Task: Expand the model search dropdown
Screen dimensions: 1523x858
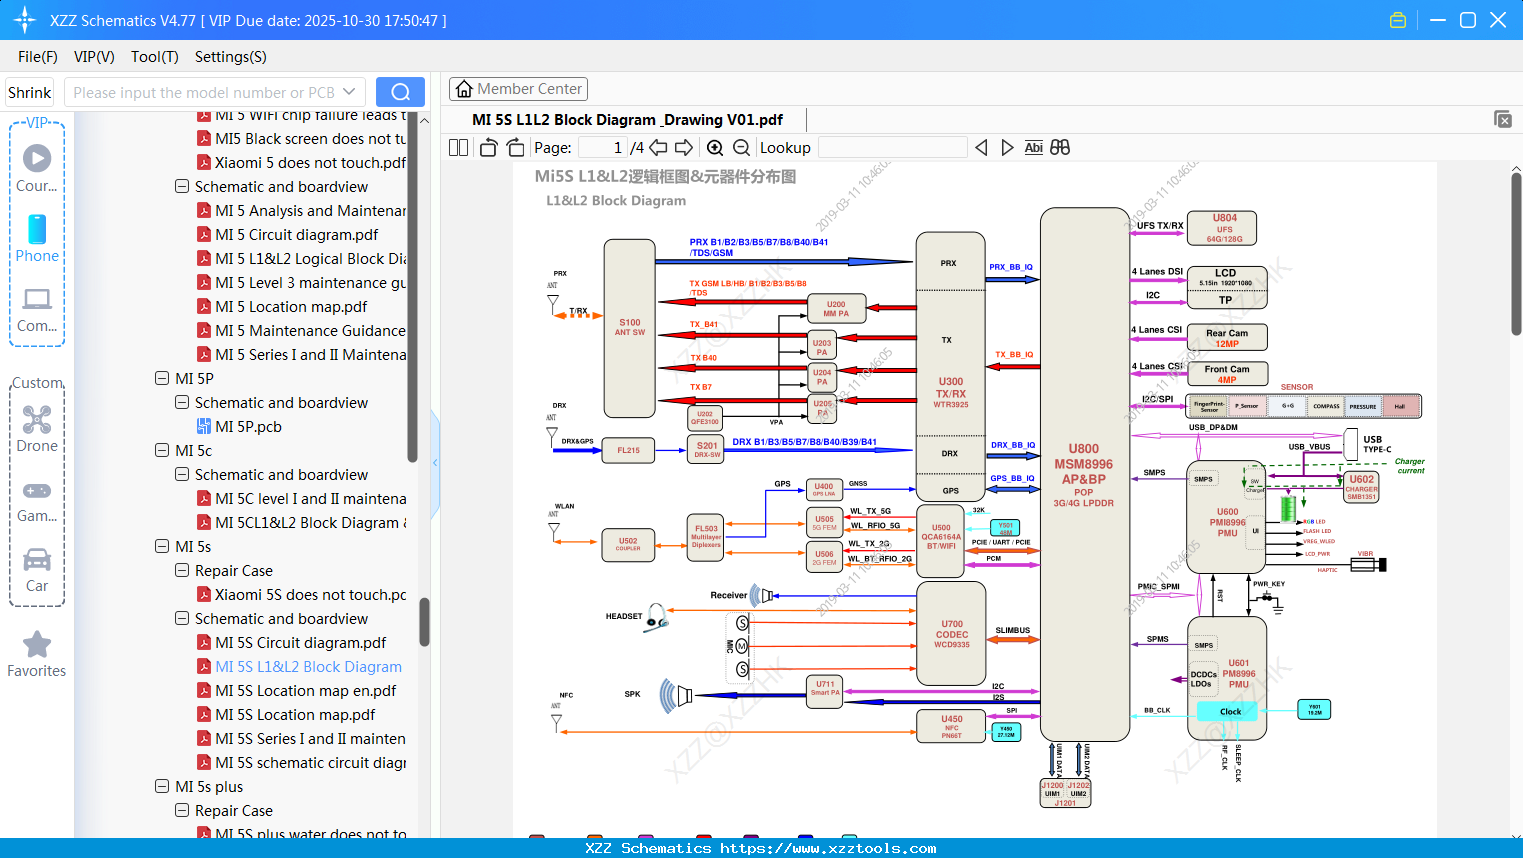Action: click(348, 92)
